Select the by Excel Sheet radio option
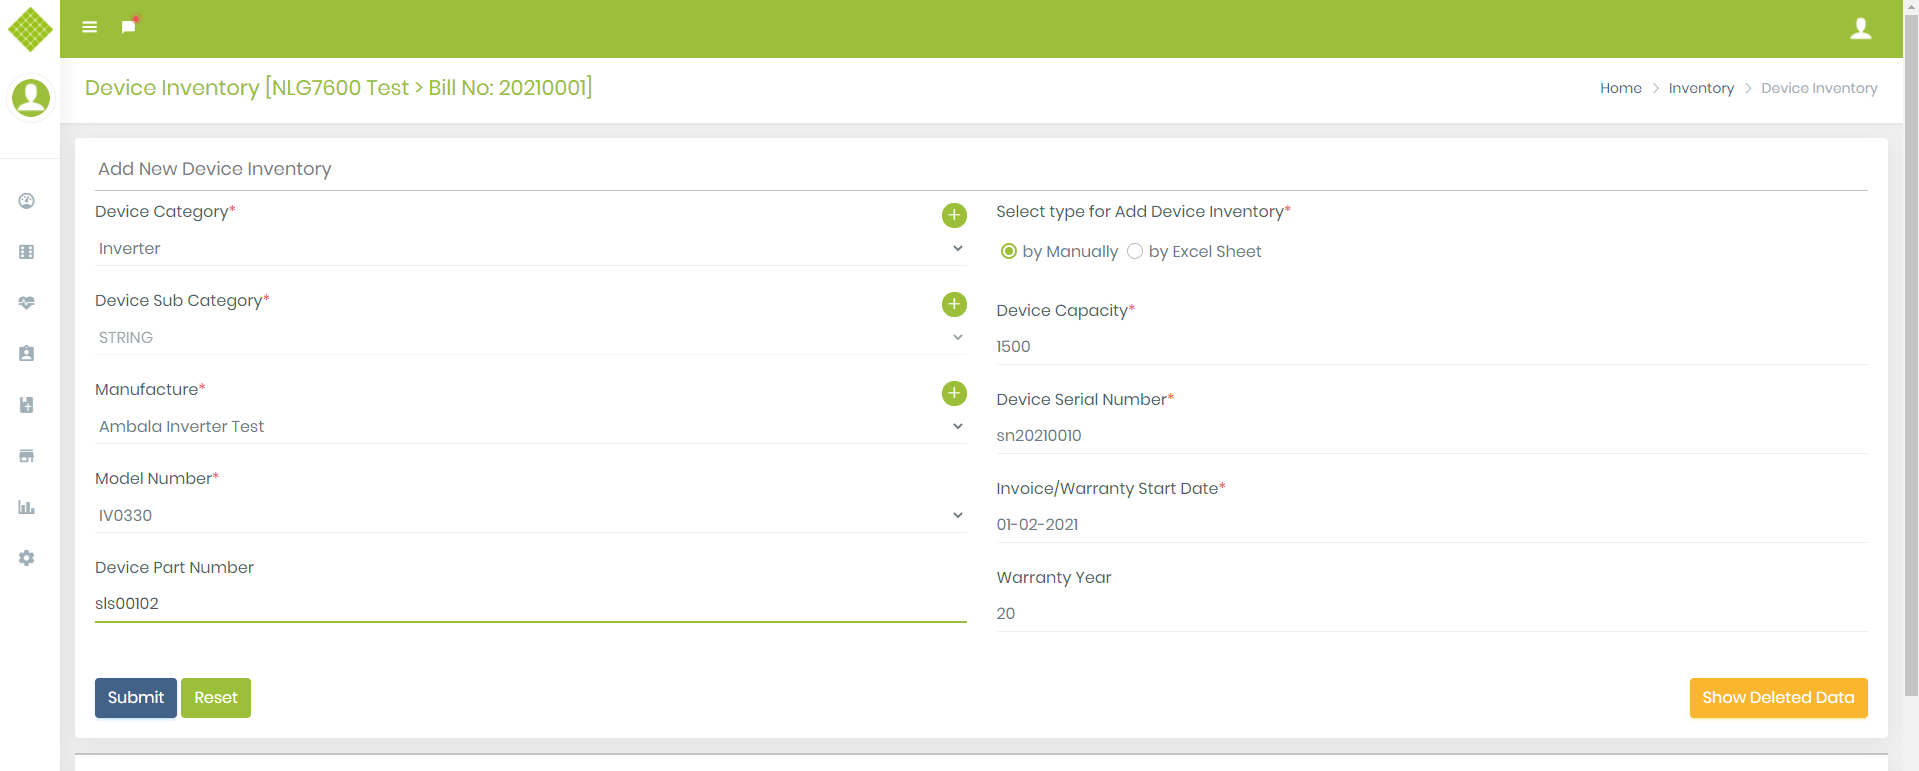 [x=1135, y=251]
